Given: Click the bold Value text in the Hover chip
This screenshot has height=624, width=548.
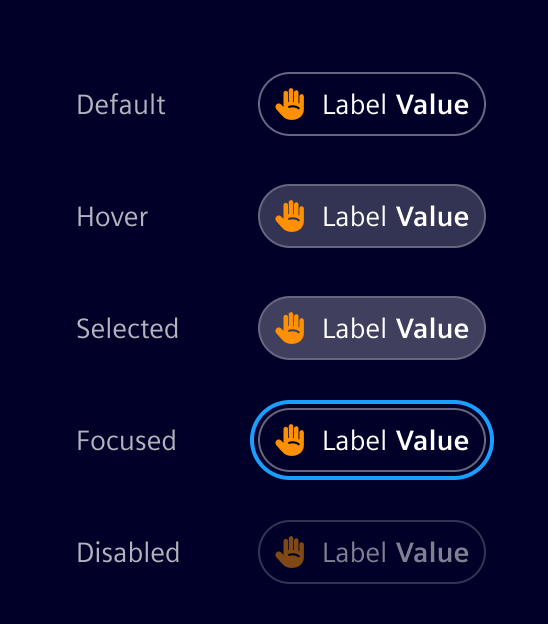Looking at the screenshot, I should pyautogui.click(x=433, y=217).
